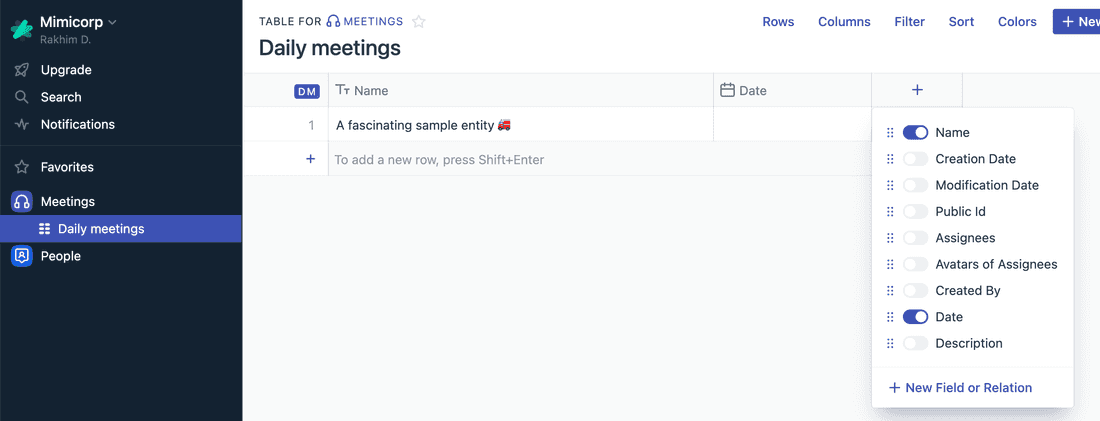Click New Field or Relation link
The image size is (1100, 421).
click(960, 387)
